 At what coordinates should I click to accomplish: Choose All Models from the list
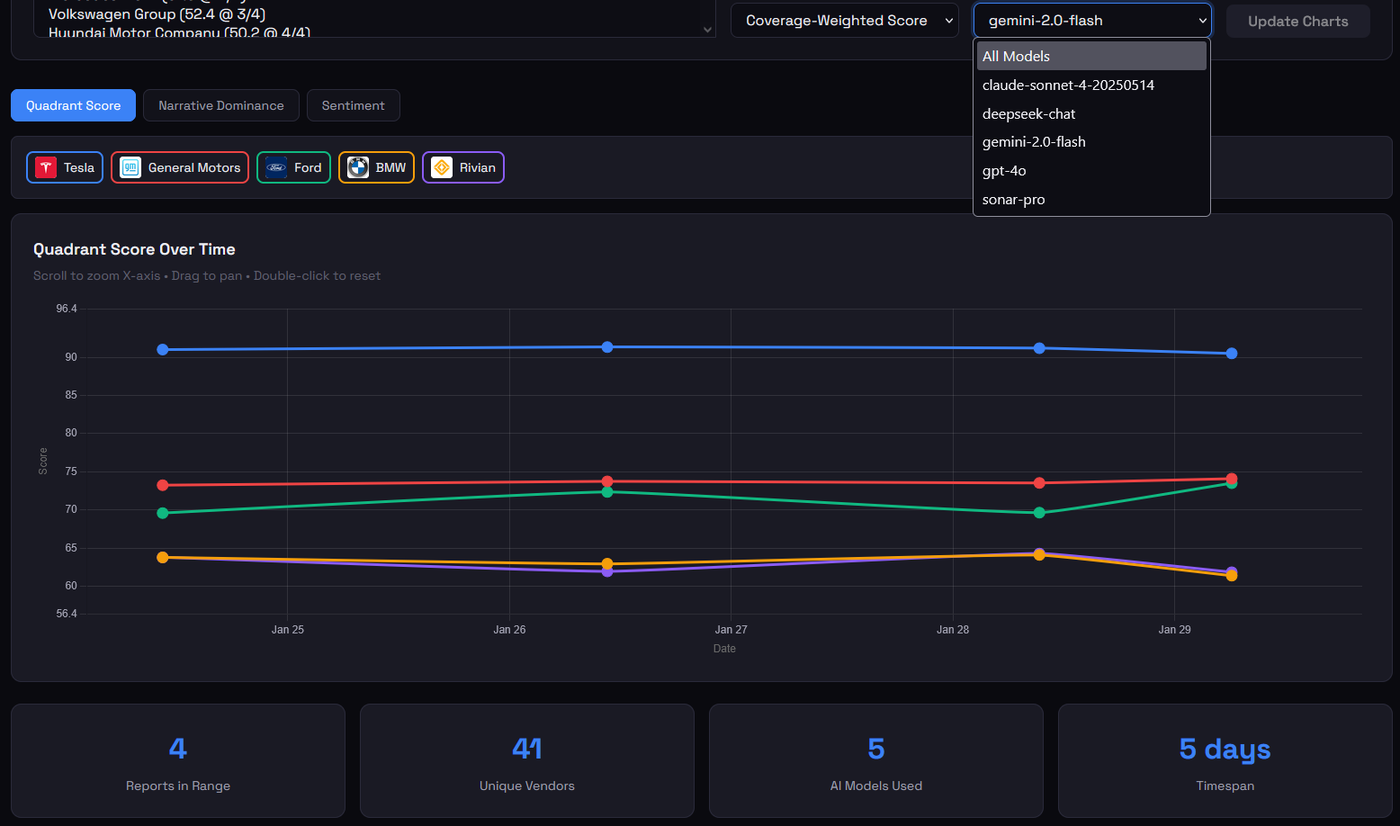(x=1091, y=56)
